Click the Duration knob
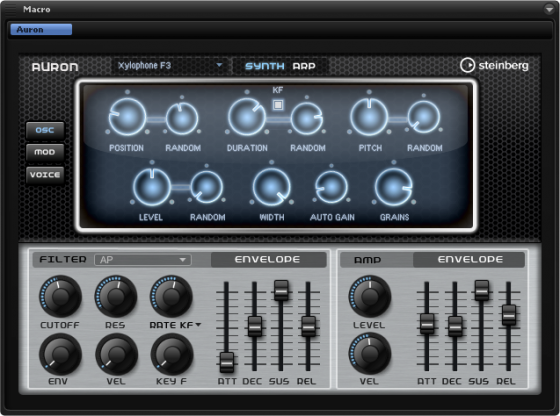Screen dimensions: 560x416 pyautogui.click(x=247, y=117)
